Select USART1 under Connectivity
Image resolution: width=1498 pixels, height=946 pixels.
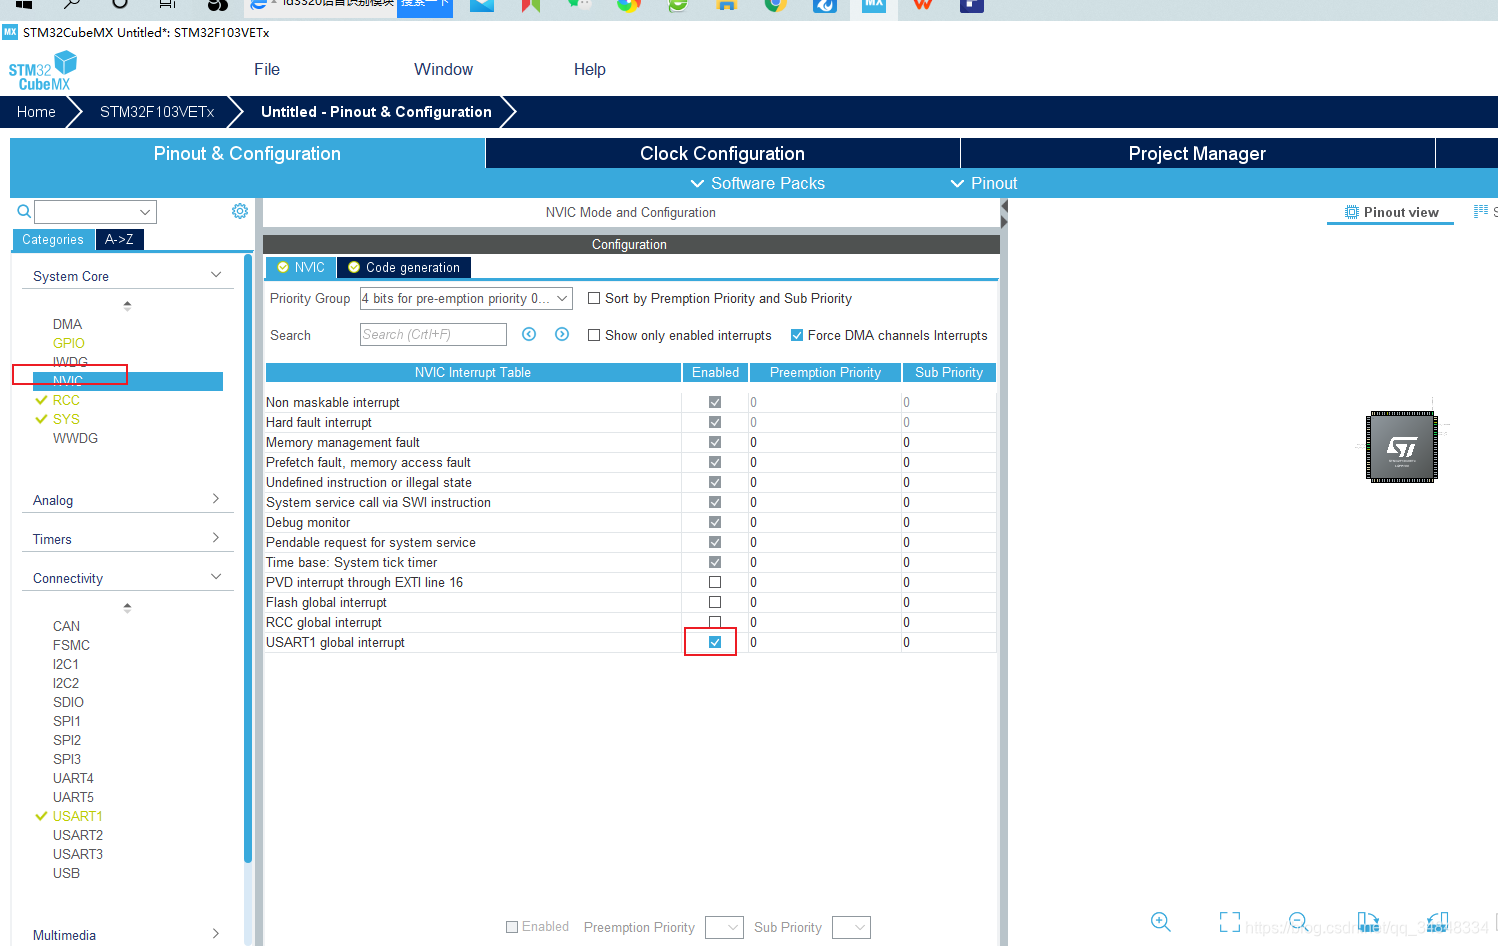coord(78,816)
